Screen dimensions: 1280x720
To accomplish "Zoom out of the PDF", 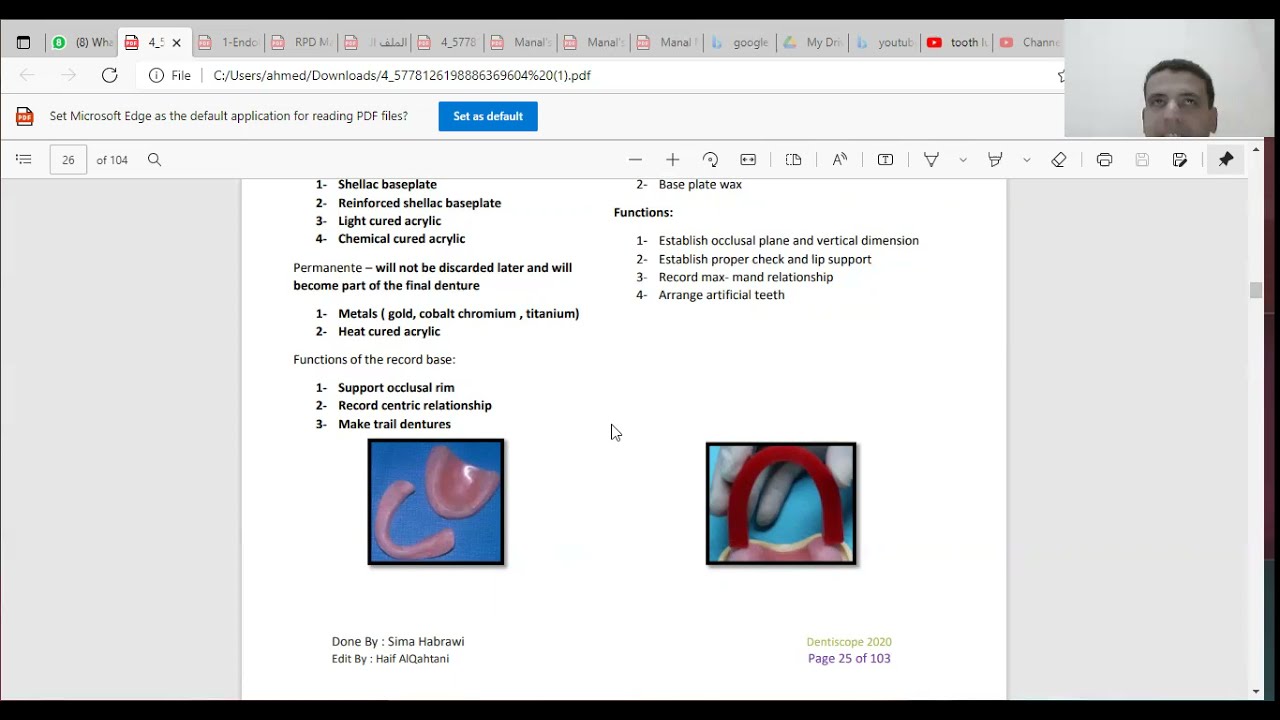I will (635, 159).
